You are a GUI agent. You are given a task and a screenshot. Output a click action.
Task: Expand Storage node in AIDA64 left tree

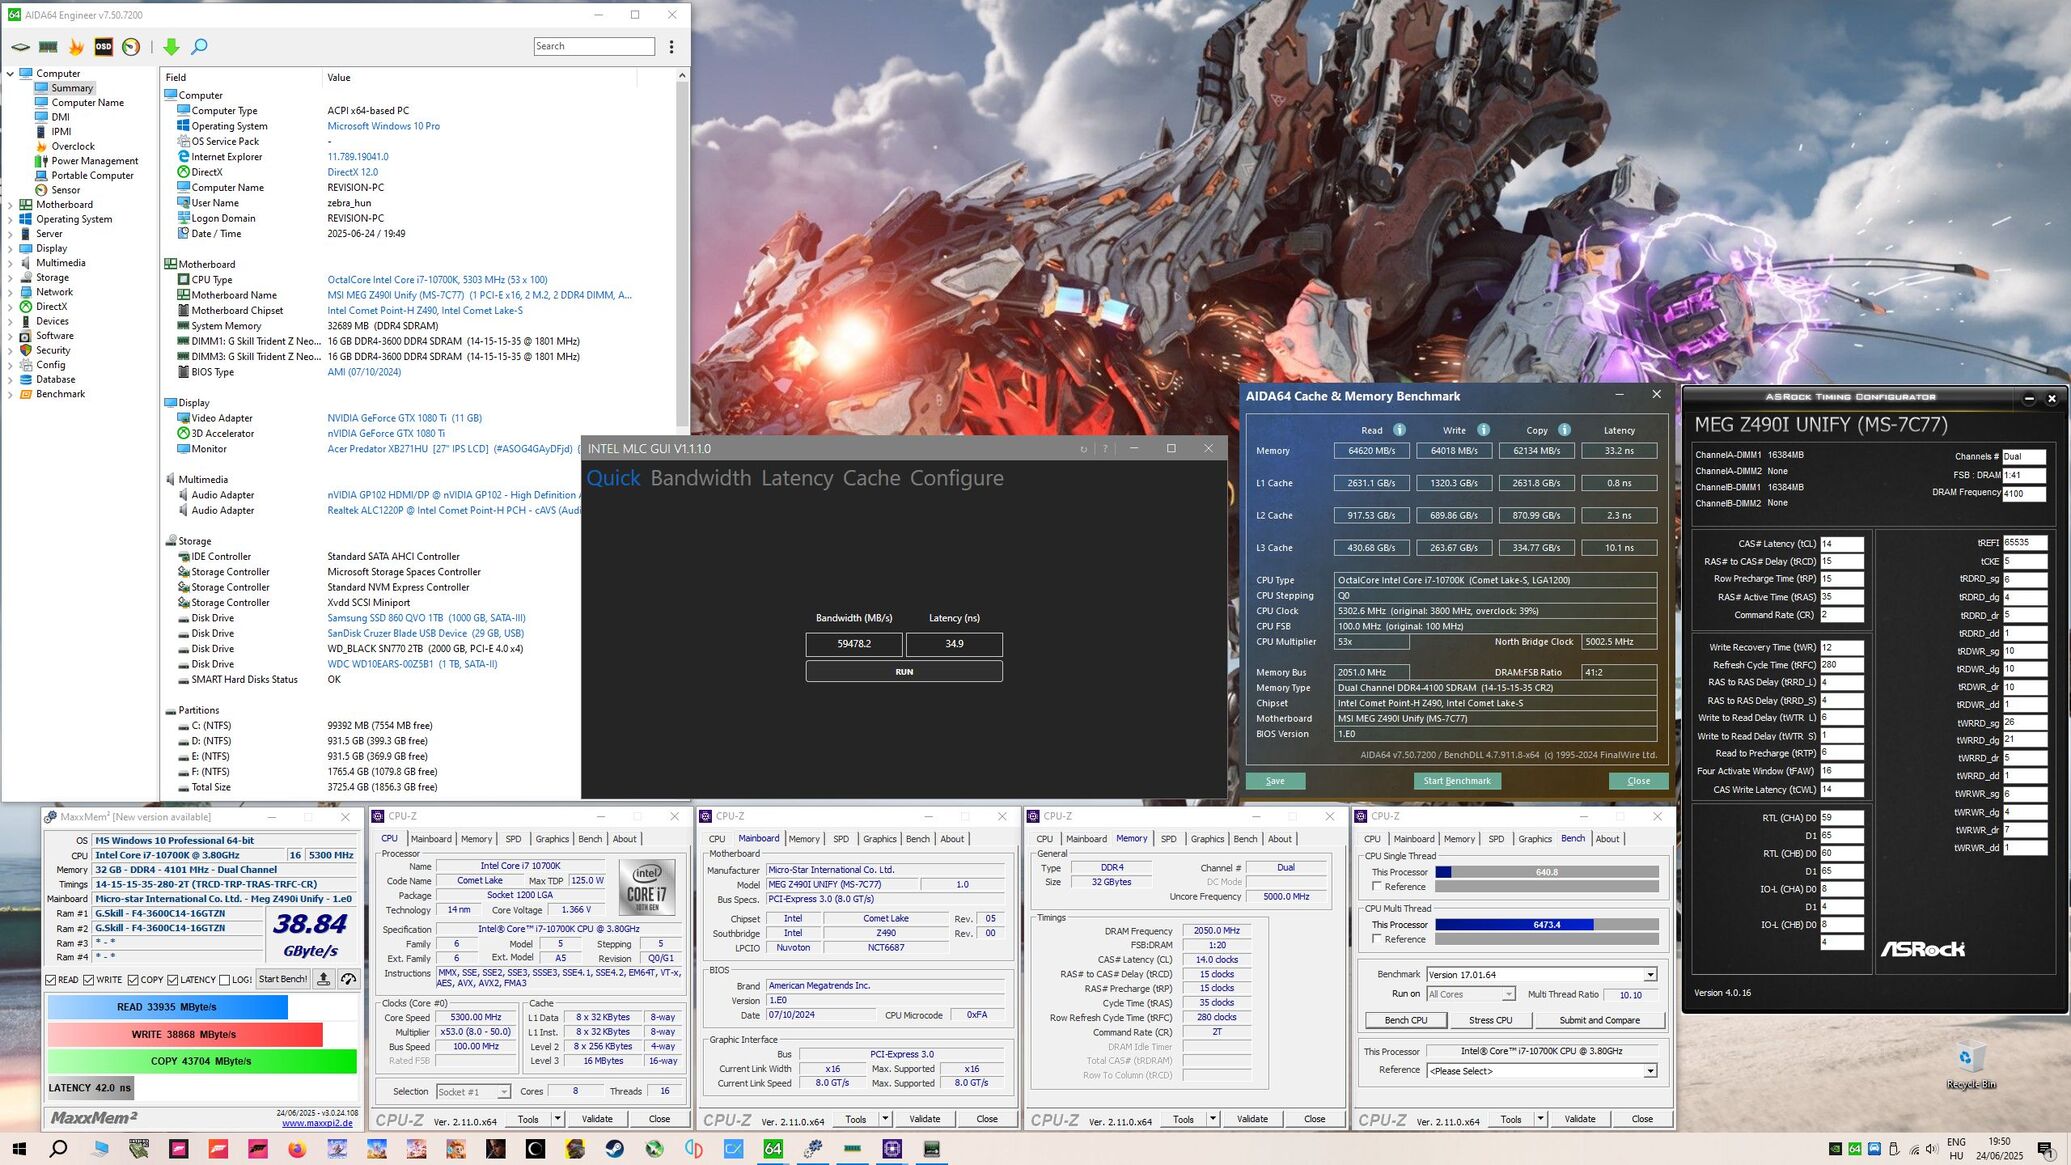coord(10,278)
